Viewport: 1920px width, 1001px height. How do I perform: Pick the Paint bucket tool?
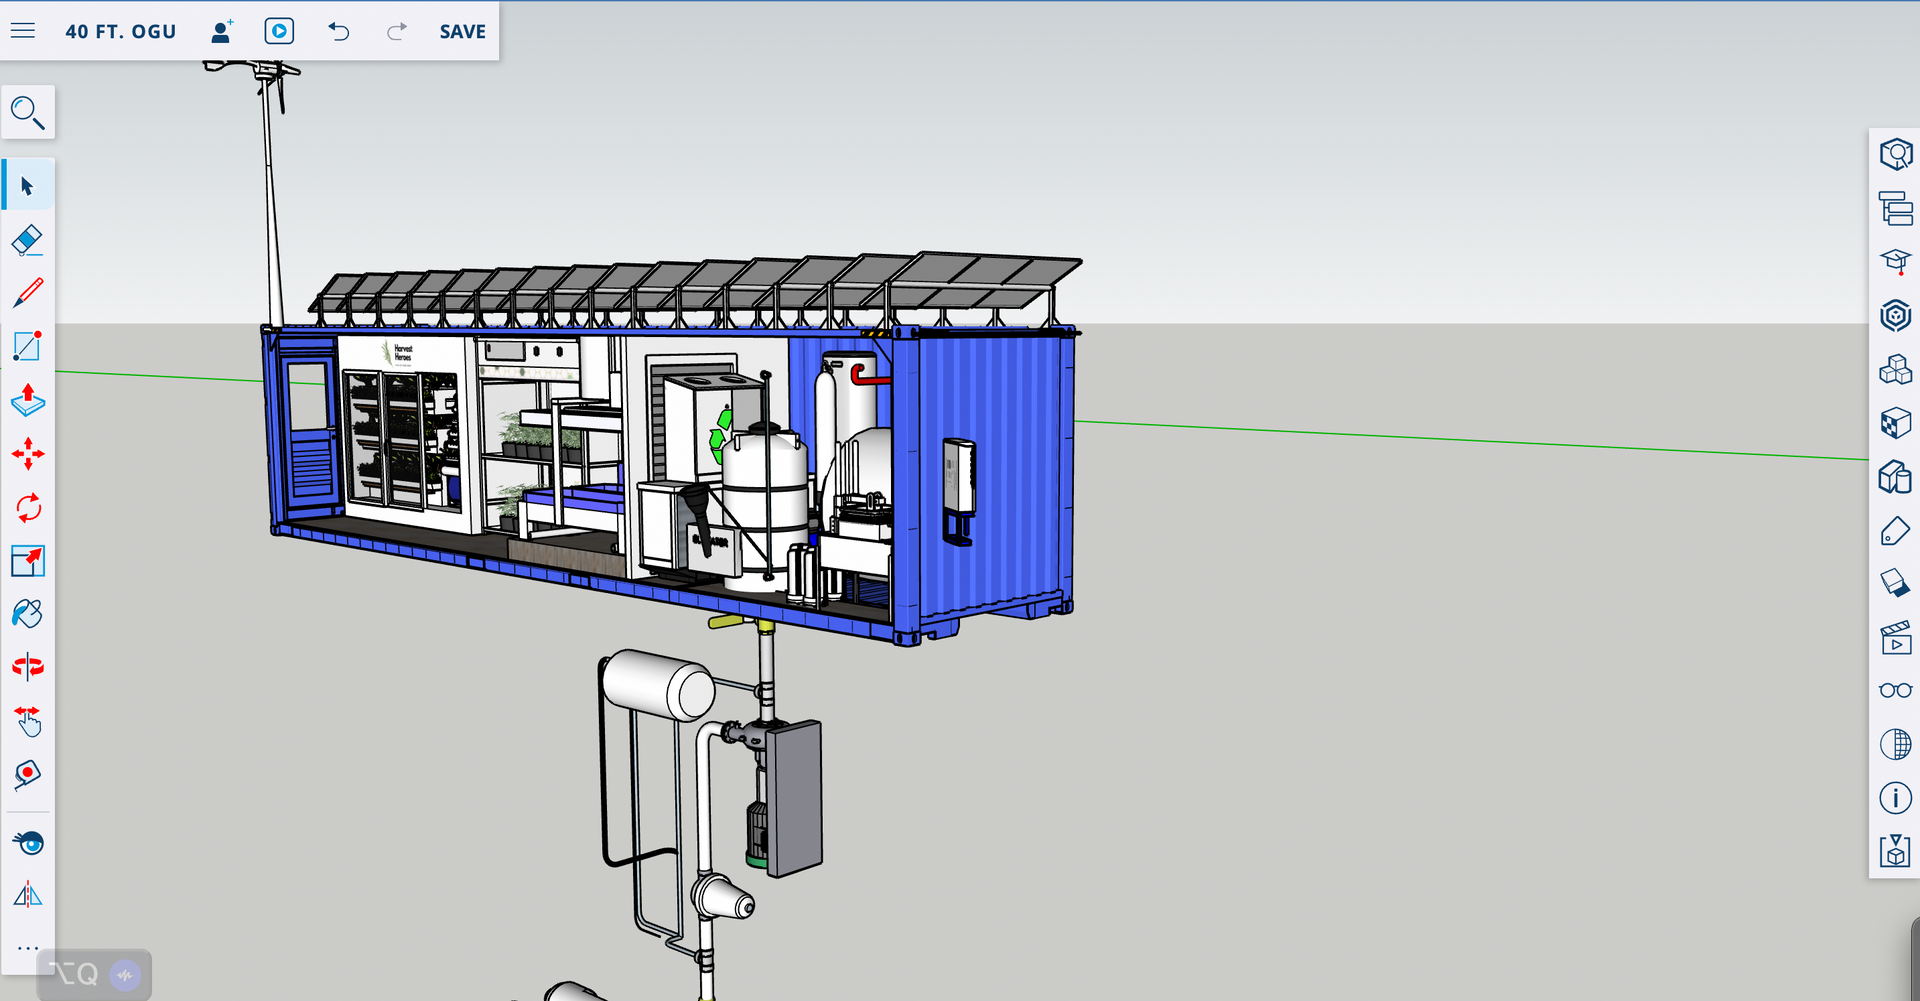28,614
